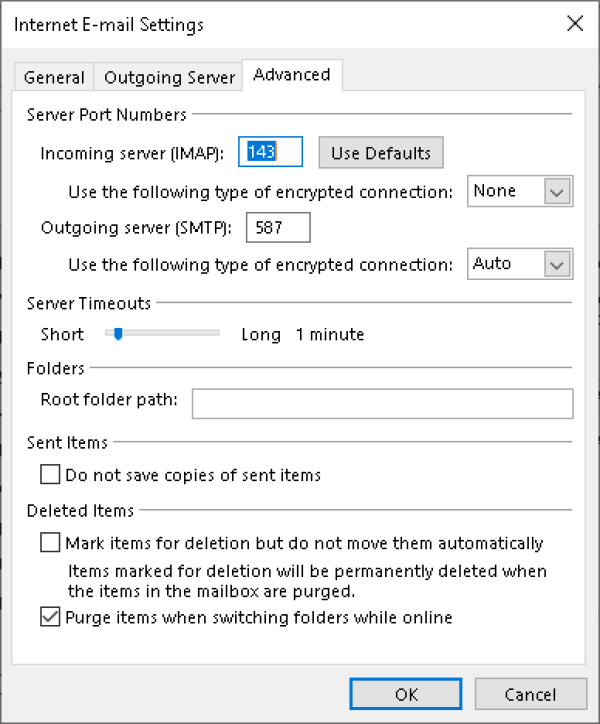The image size is (600, 724).
Task: Focus the Root folder path text box
Action: point(382,403)
